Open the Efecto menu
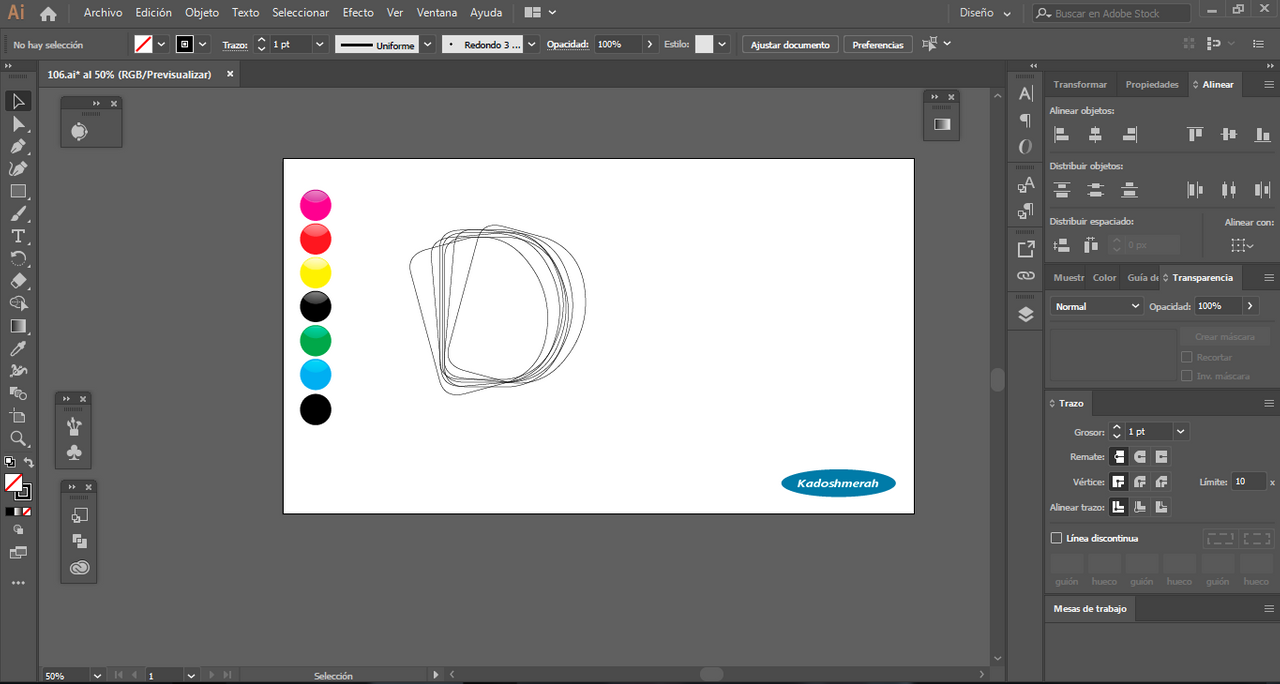Image resolution: width=1280 pixels, height=684 pixels. tap(358, 13)
